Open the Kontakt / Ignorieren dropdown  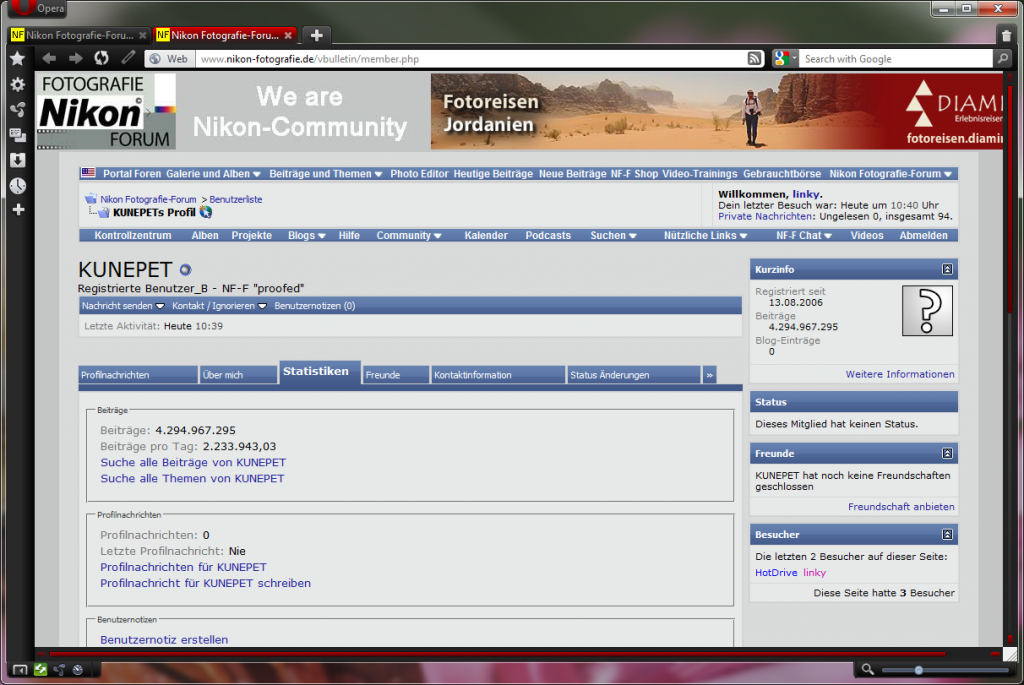[x=219, y=306]
